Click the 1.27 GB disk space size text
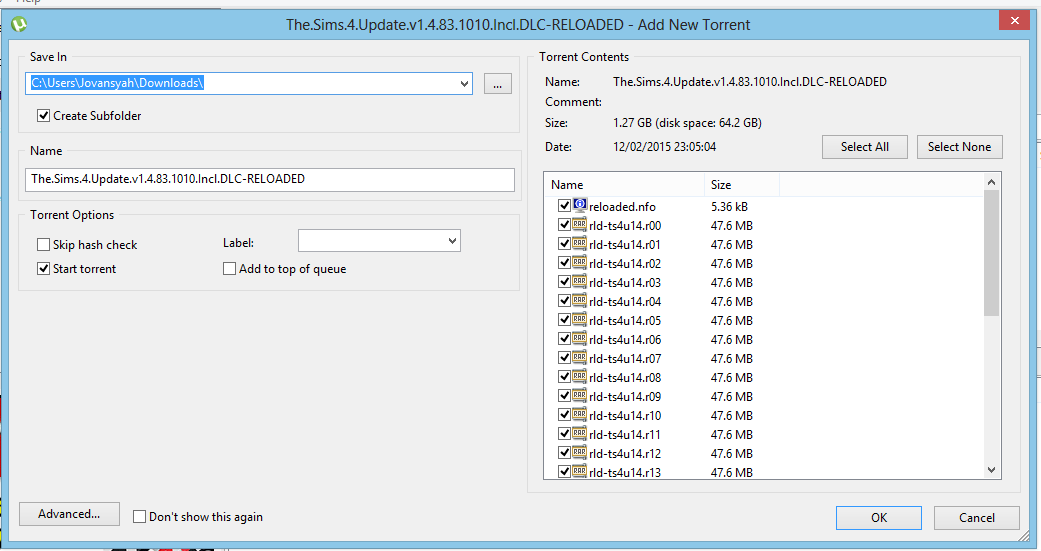This screenshot has height=551, width=1041. click(687, 123)
